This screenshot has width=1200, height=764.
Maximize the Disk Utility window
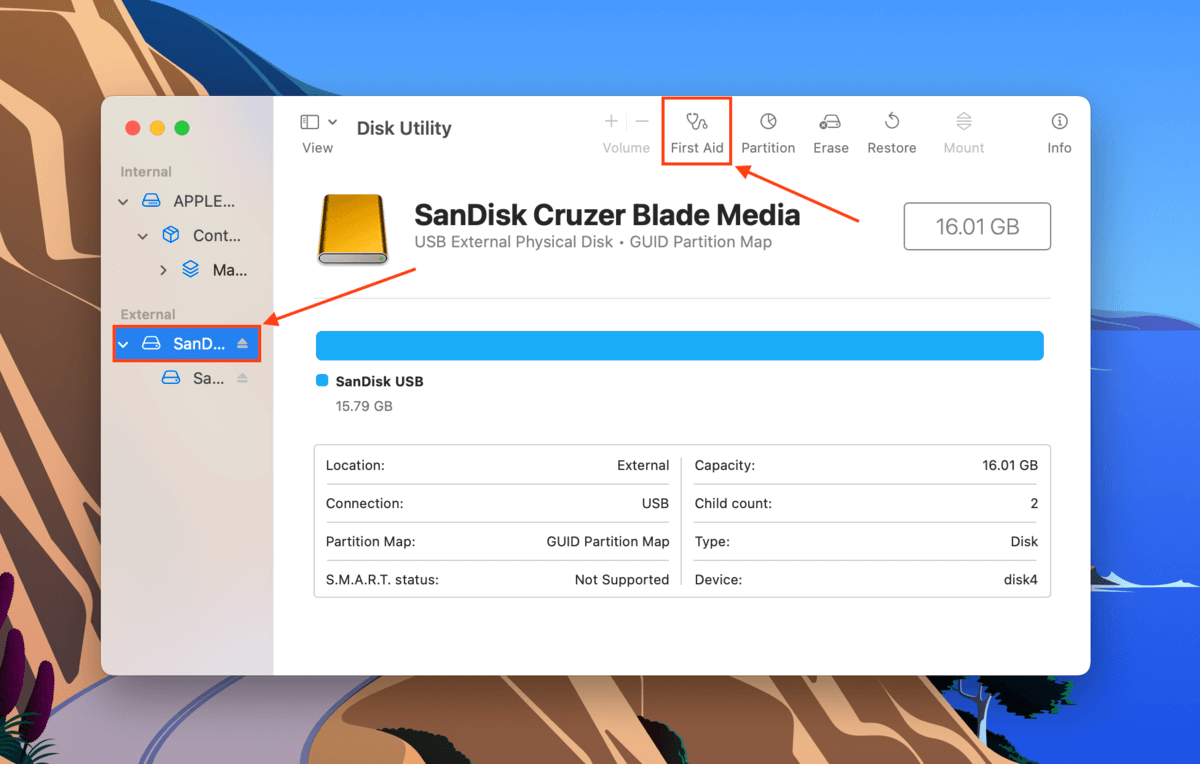[x=182, y=128]
